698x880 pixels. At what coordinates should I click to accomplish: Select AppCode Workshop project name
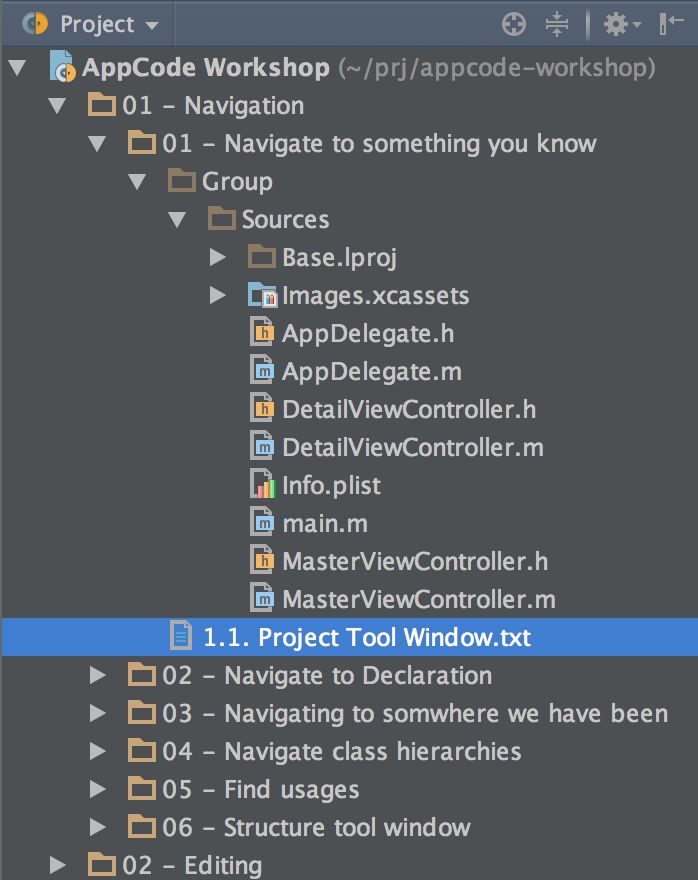tap(206, 68)
